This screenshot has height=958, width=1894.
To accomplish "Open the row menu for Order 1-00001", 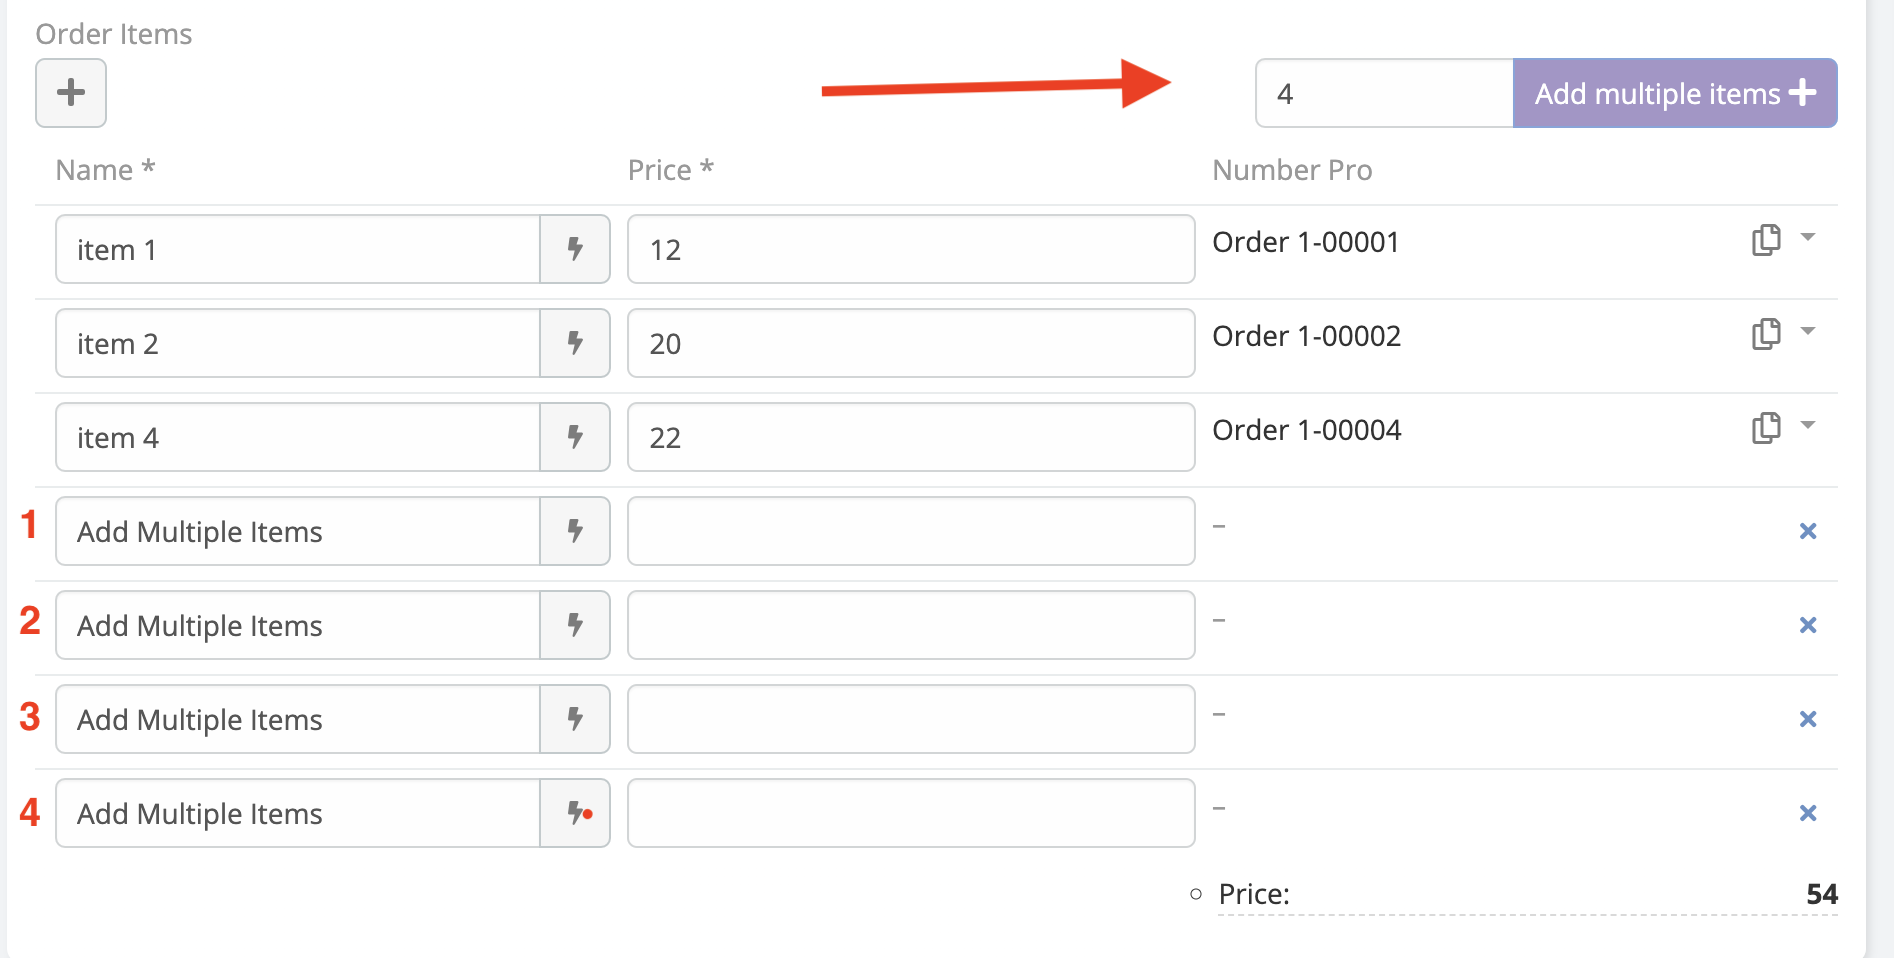I will [x=1808, y=238].
